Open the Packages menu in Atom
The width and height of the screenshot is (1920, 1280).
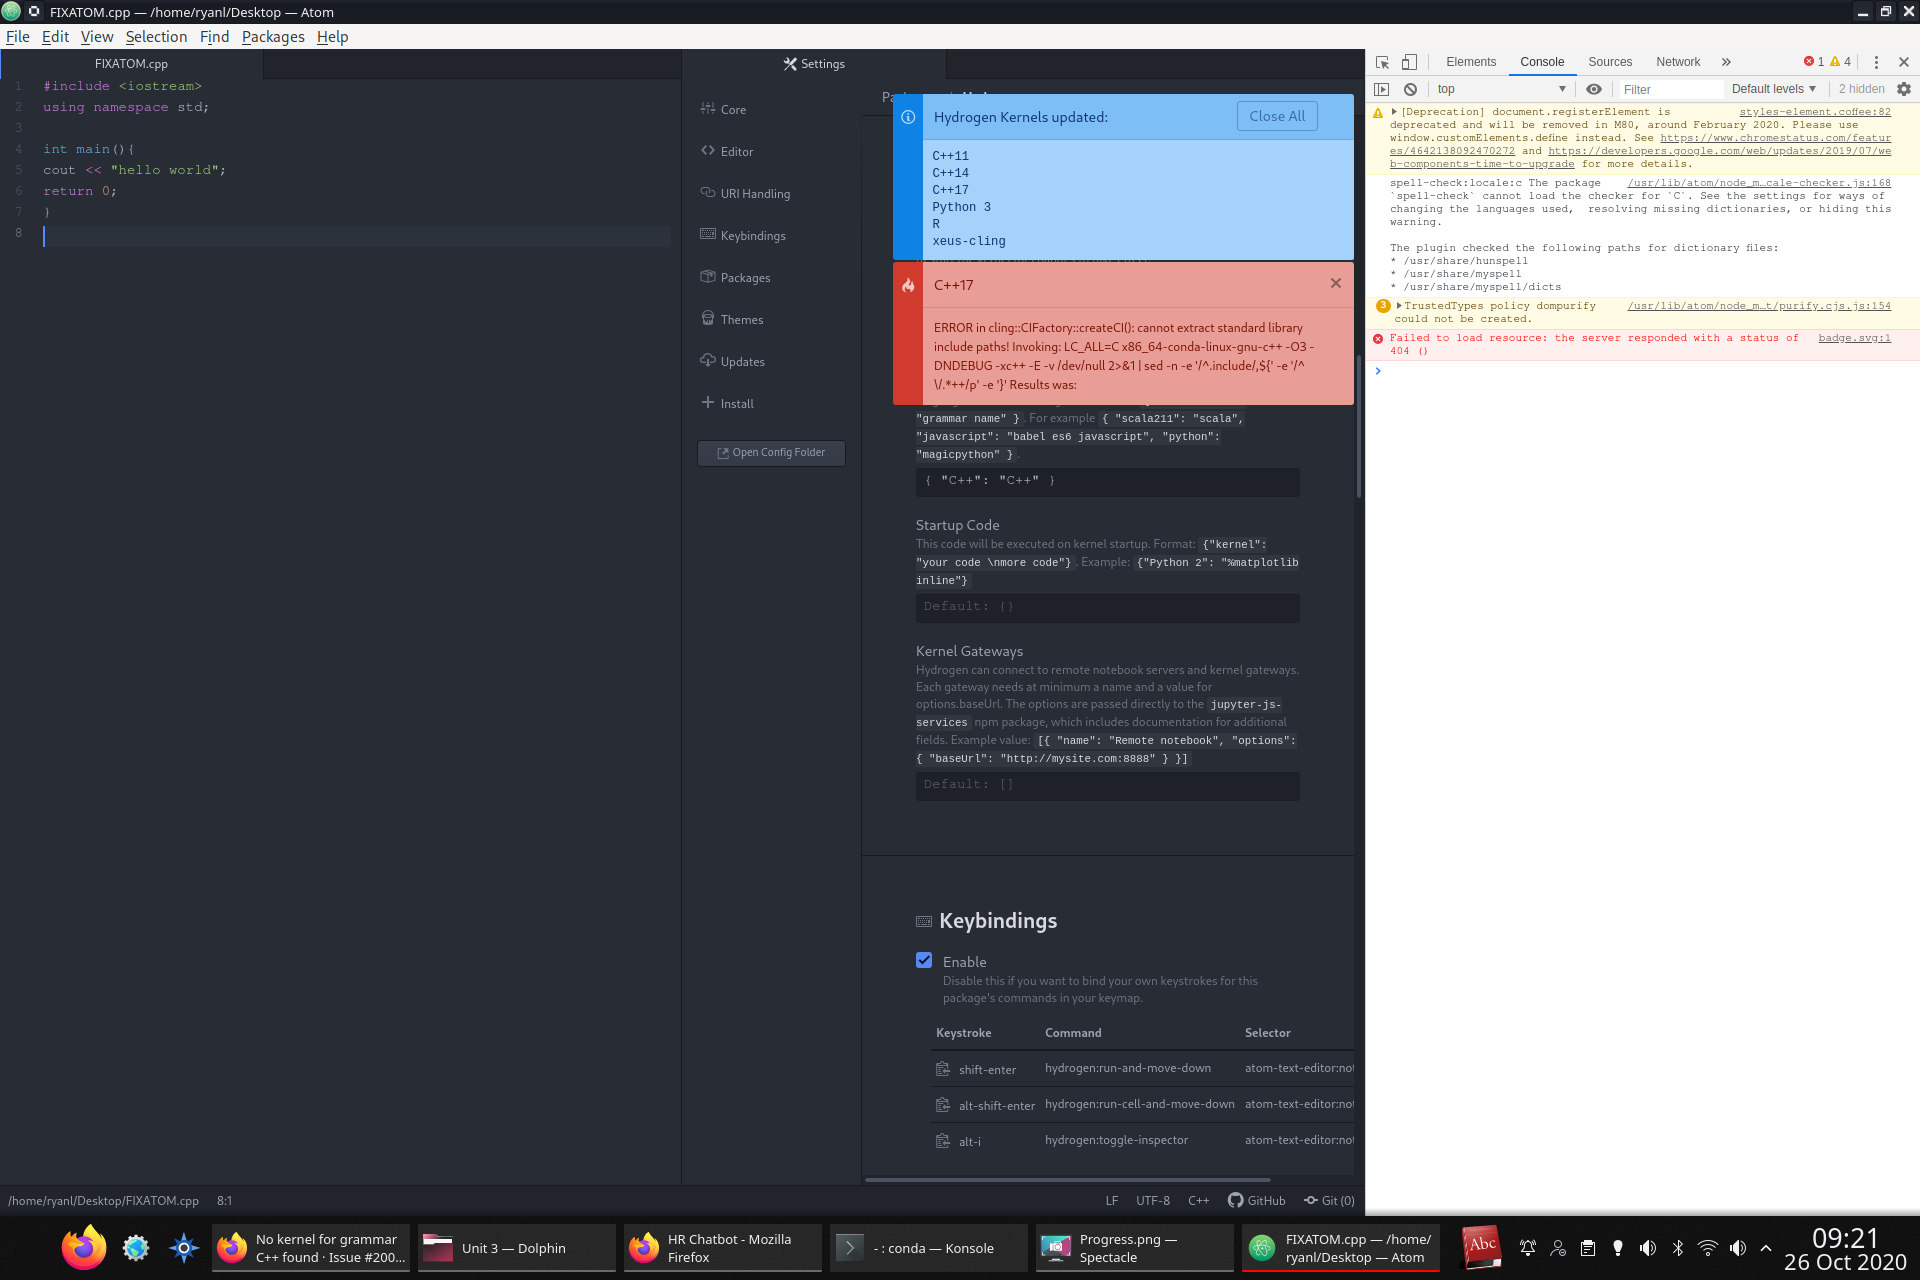point(273,36)
